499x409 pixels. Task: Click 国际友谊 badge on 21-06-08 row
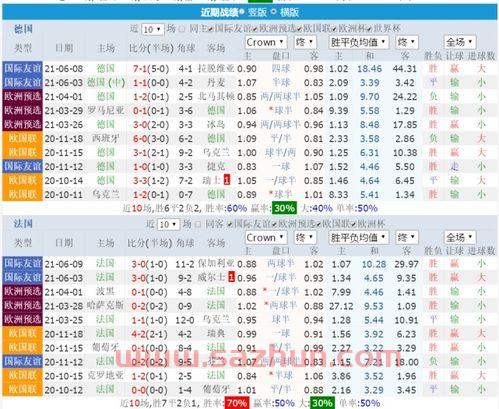point(22,69)
